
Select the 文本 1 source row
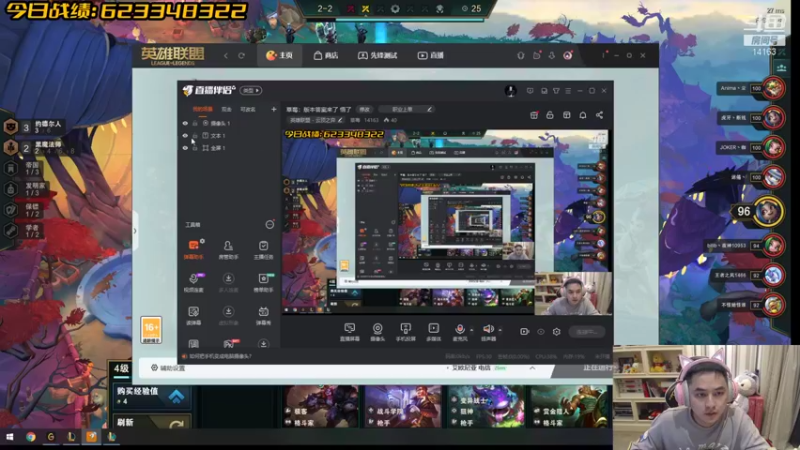[230, 135]
